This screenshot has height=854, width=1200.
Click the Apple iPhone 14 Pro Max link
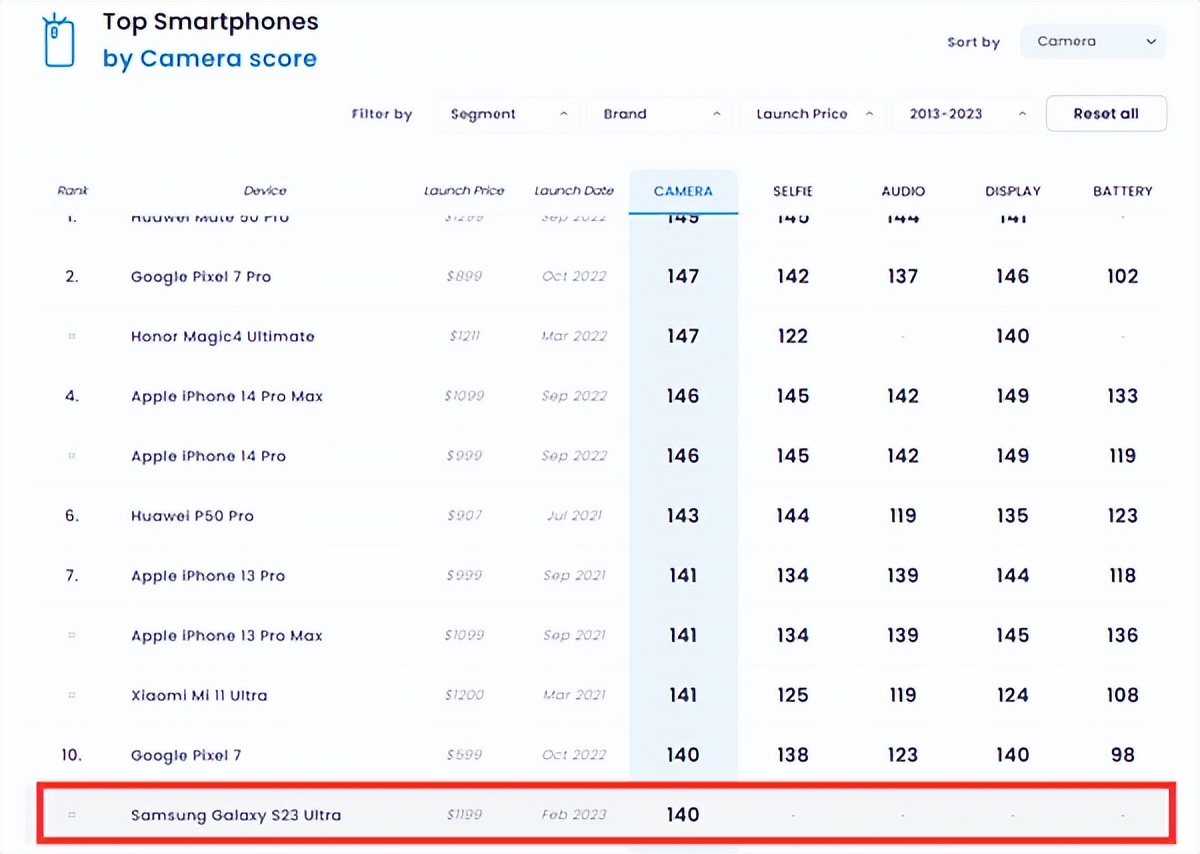227,397
